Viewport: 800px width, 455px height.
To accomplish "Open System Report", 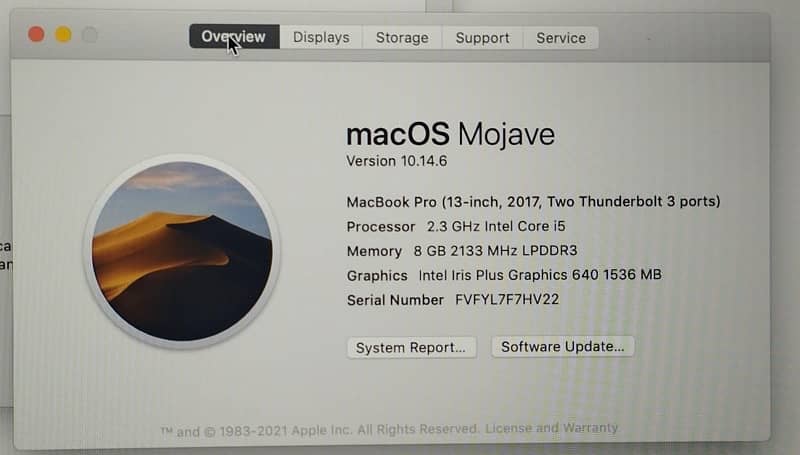I will 411,347.
